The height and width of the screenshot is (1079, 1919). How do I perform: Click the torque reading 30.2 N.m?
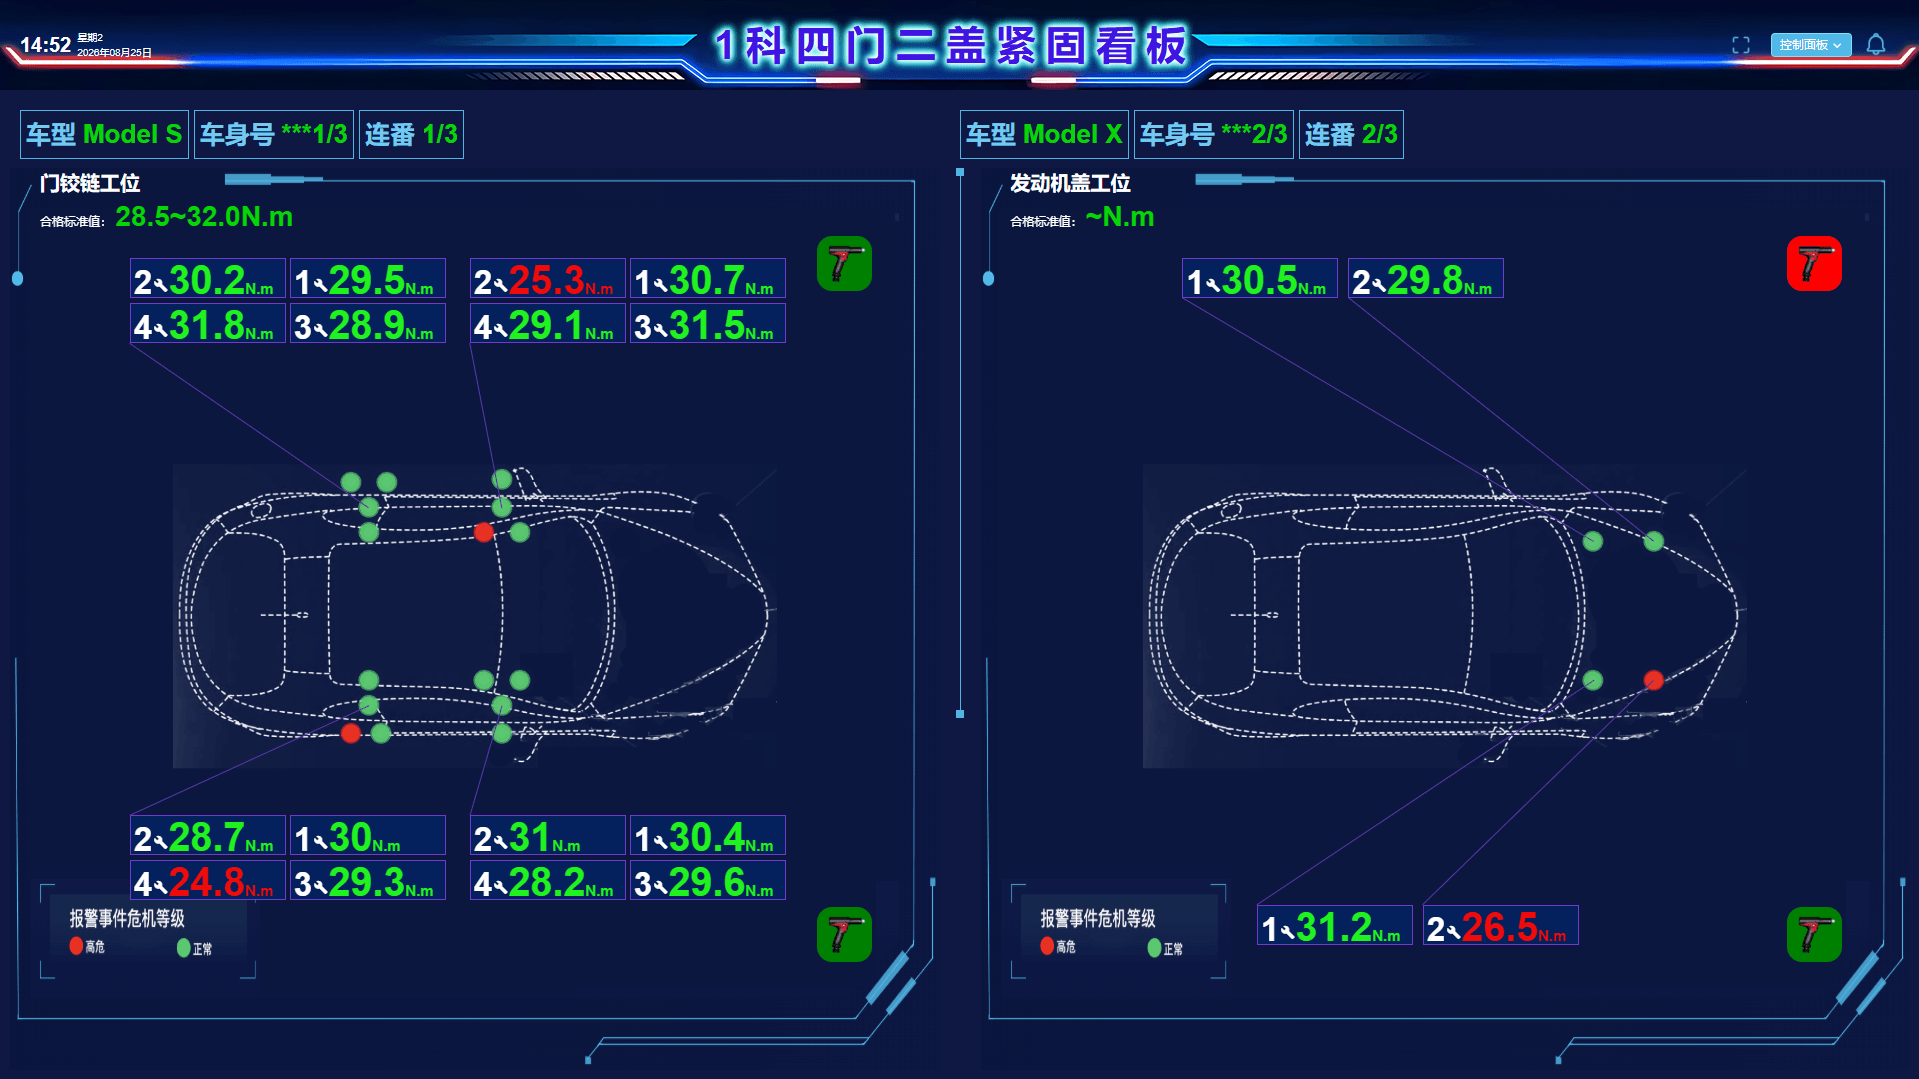tap(208, 279)
